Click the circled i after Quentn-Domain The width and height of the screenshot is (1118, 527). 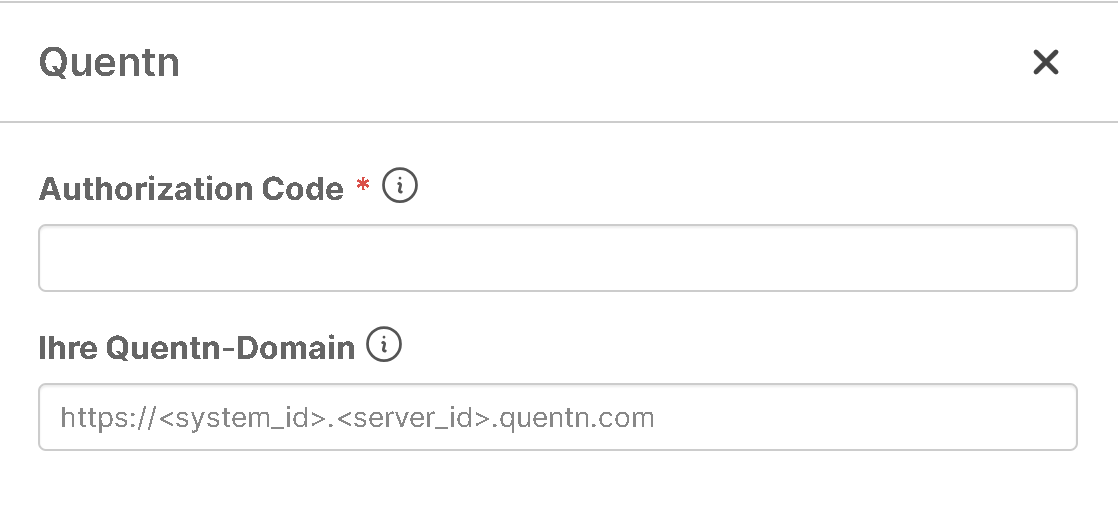384,345
